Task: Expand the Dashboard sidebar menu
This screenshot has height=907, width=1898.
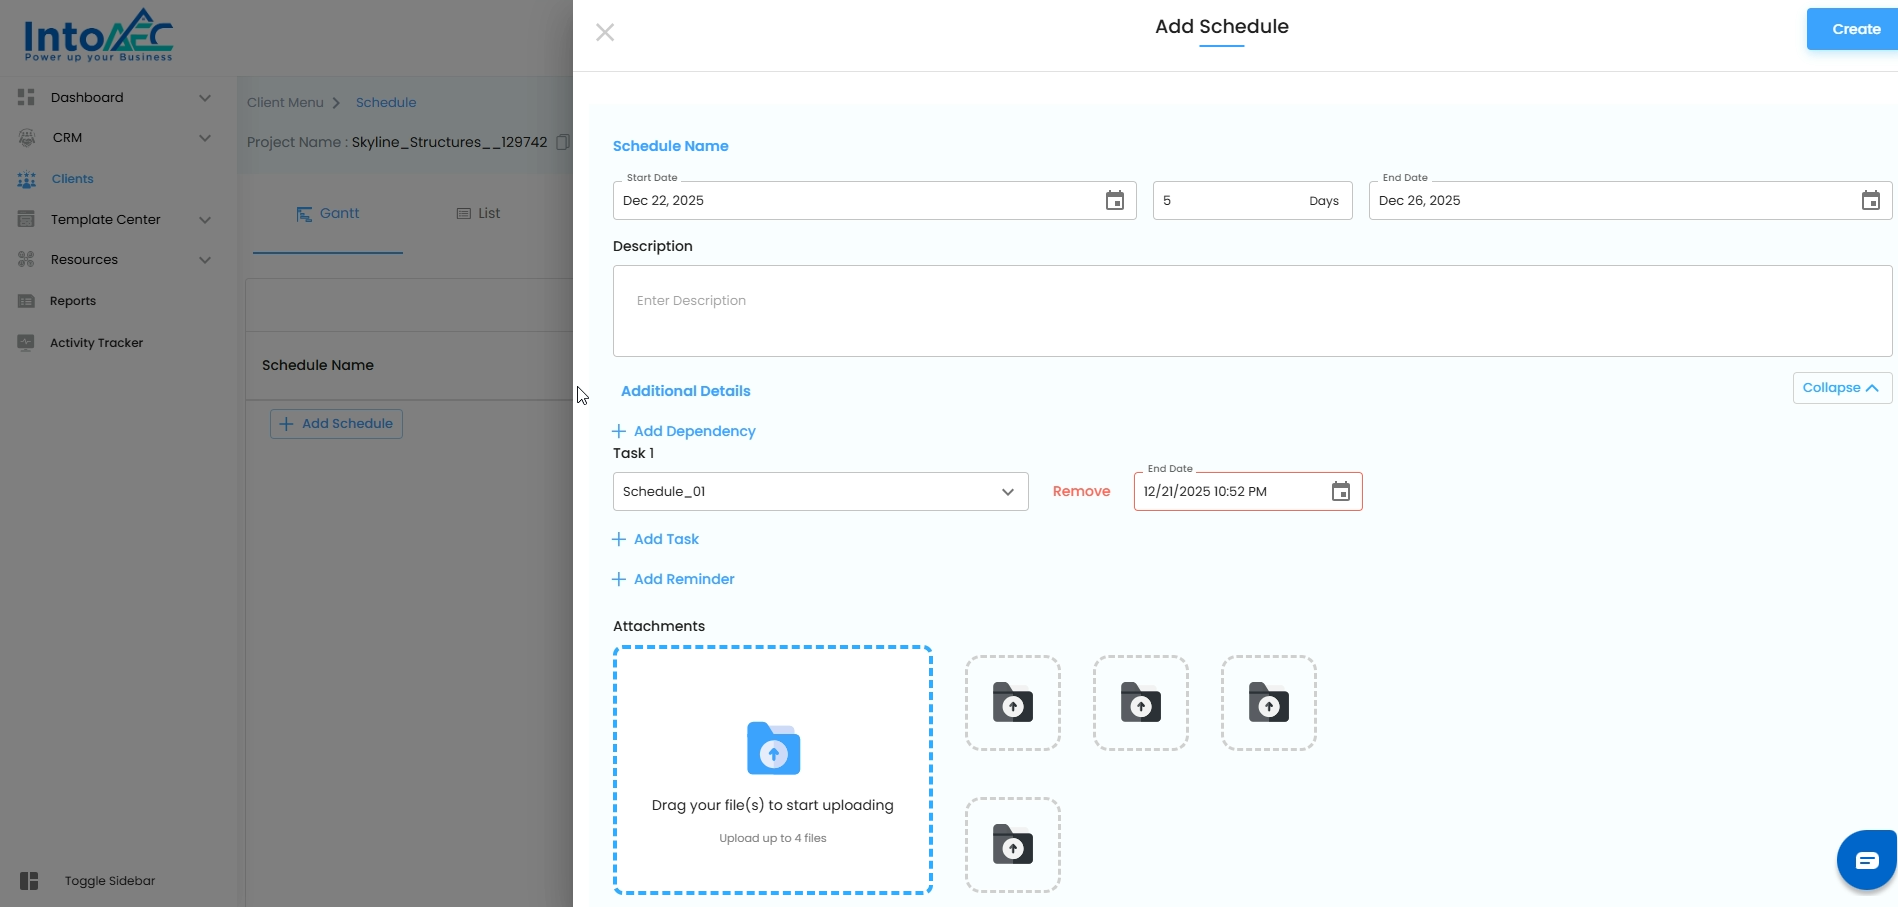Action: tap(204, 98)
